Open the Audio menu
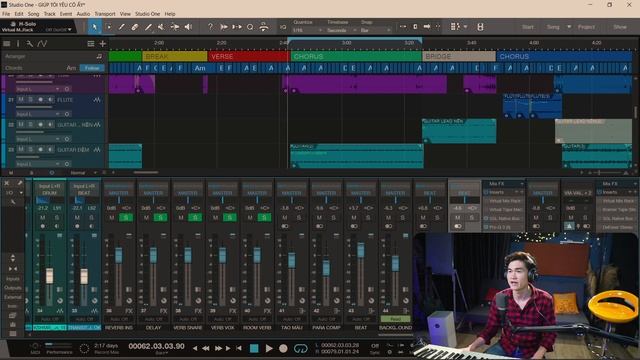The width and height of the screenshot is (640, 360). (x=83, y=14)
